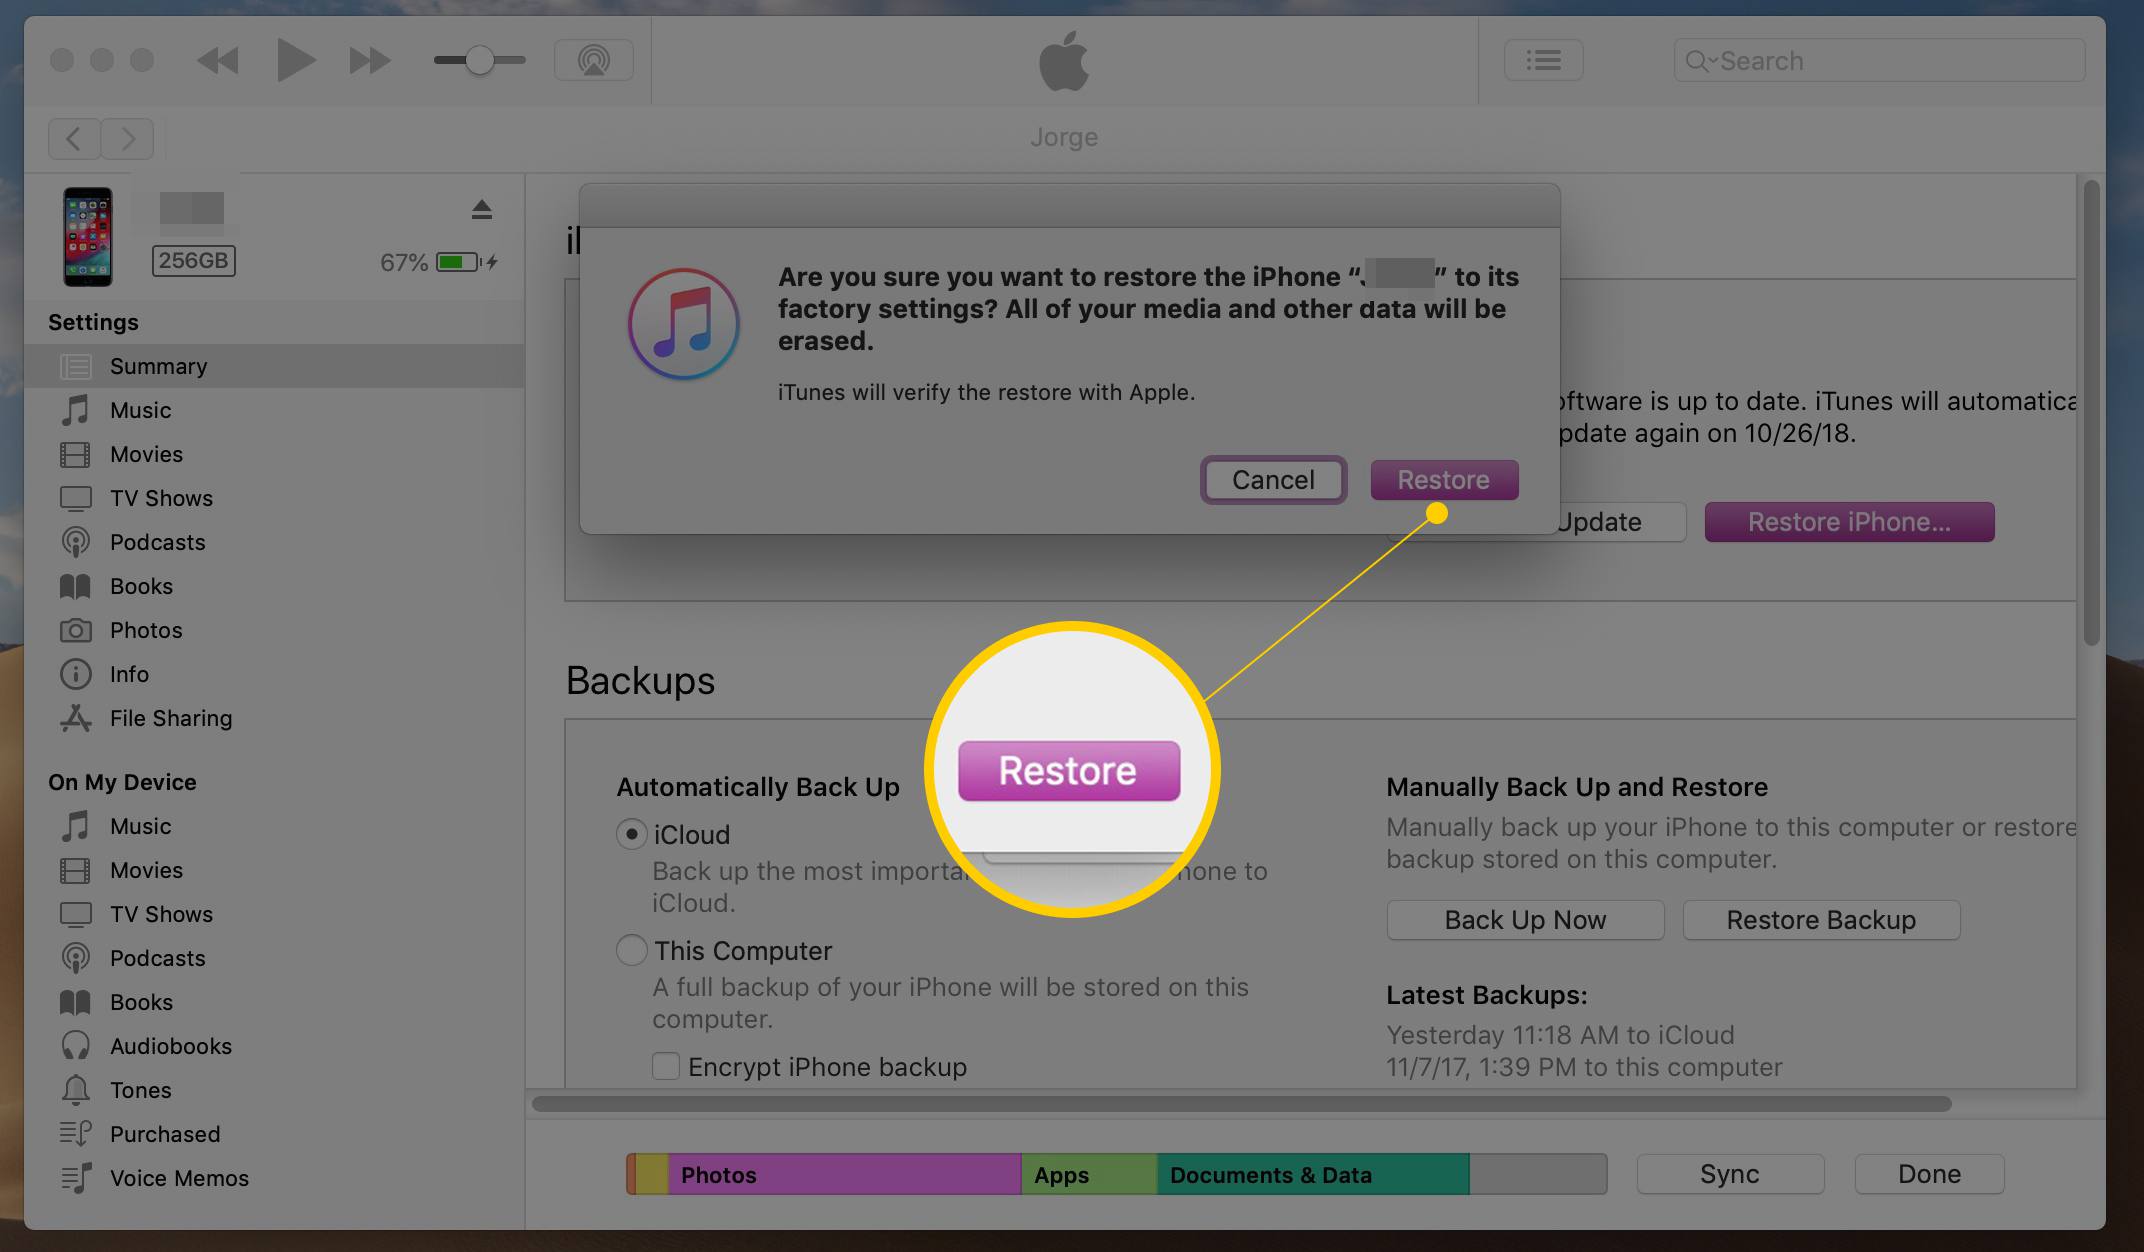Open Purchased on device
Image resolution: width=2144 pixels, height=1252 pixels.
274,1134
